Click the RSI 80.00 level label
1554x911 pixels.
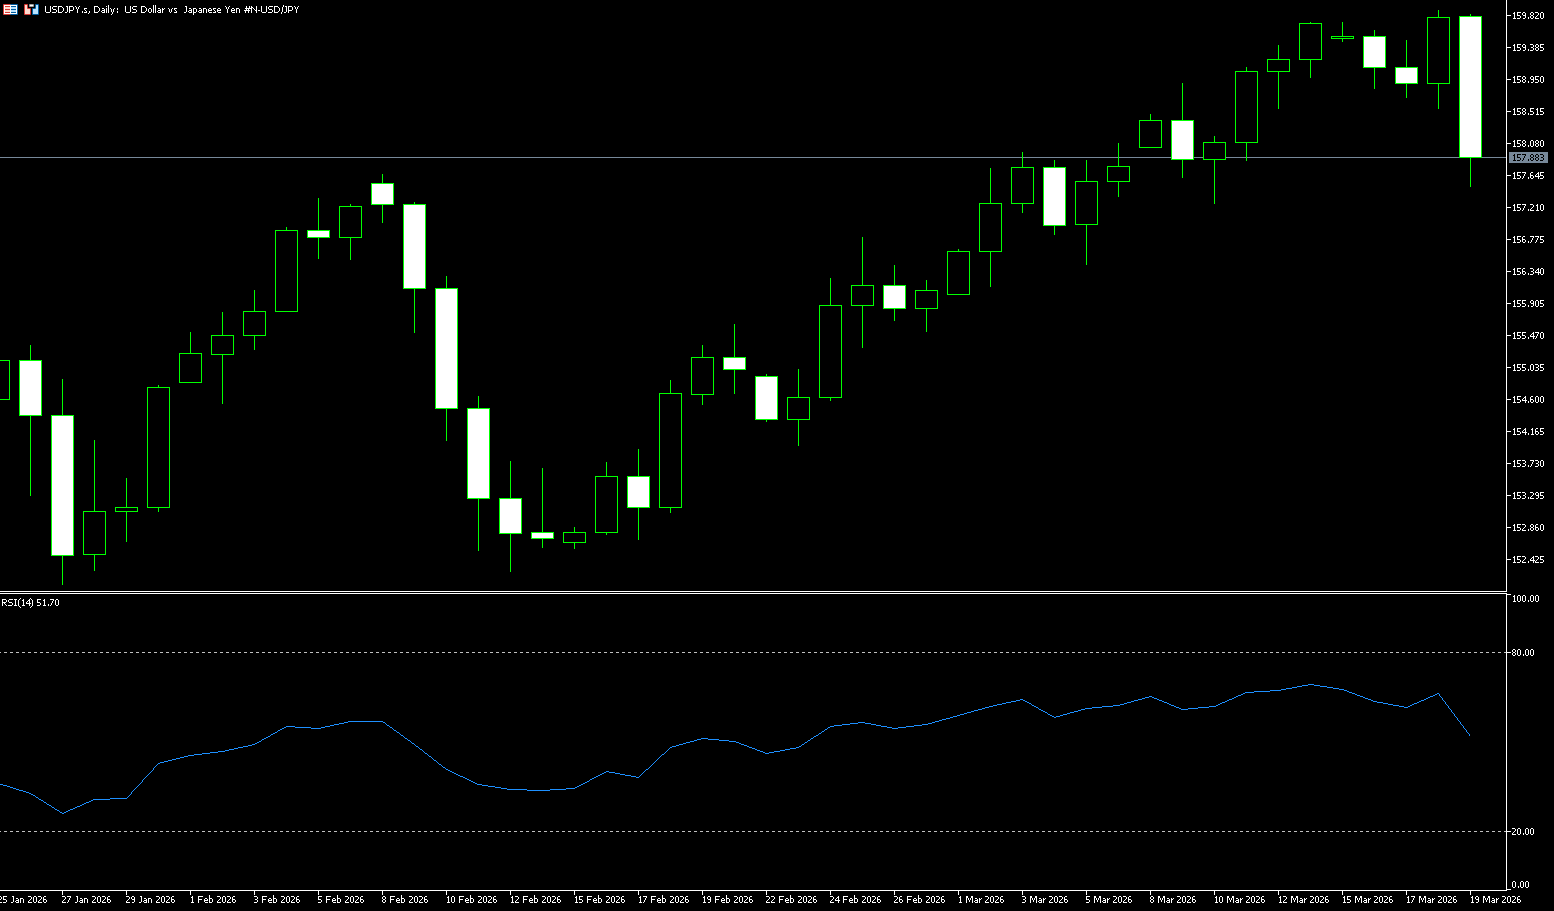(1523, 653)
